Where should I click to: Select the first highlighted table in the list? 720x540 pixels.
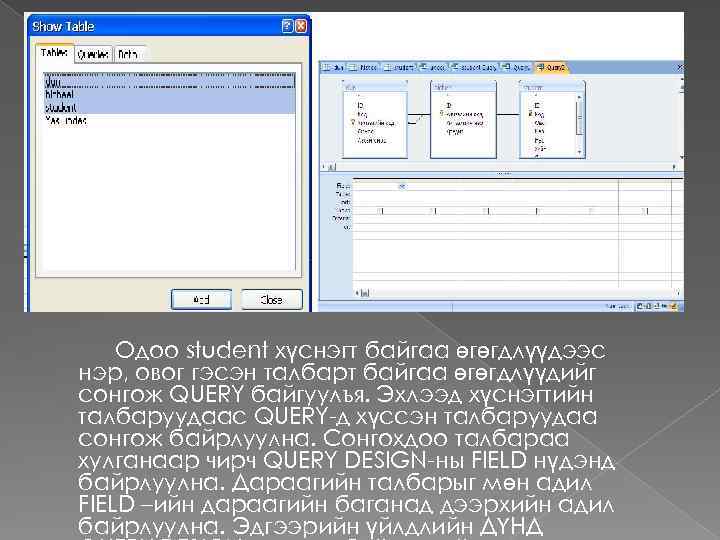click(x=169, y=82)
